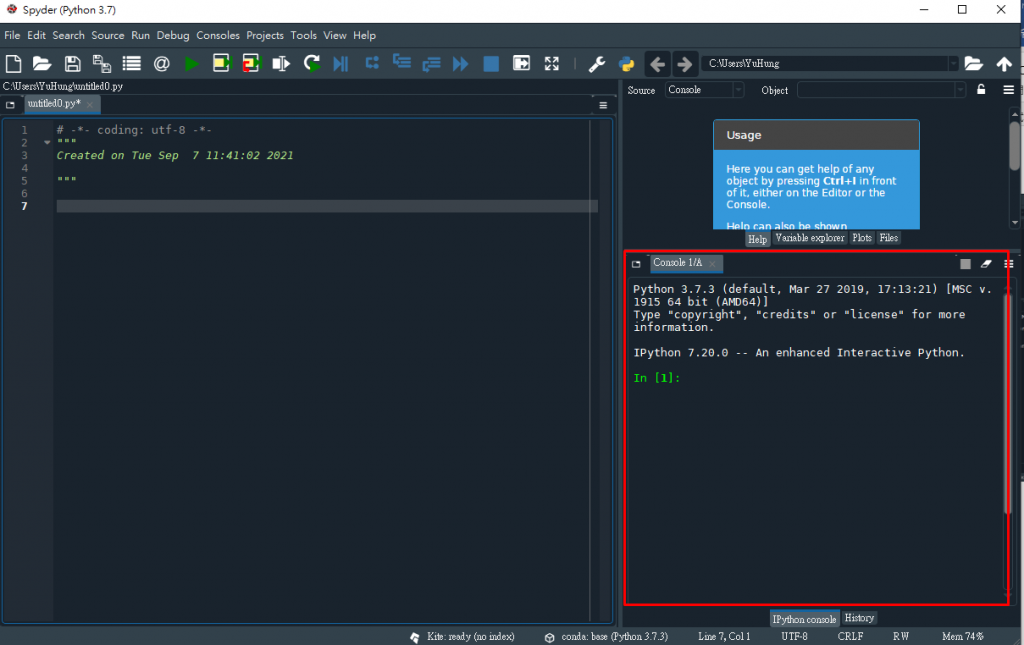
Task: Maximize current pane icon
Action: pyautogui.click(x=521, y=63)
